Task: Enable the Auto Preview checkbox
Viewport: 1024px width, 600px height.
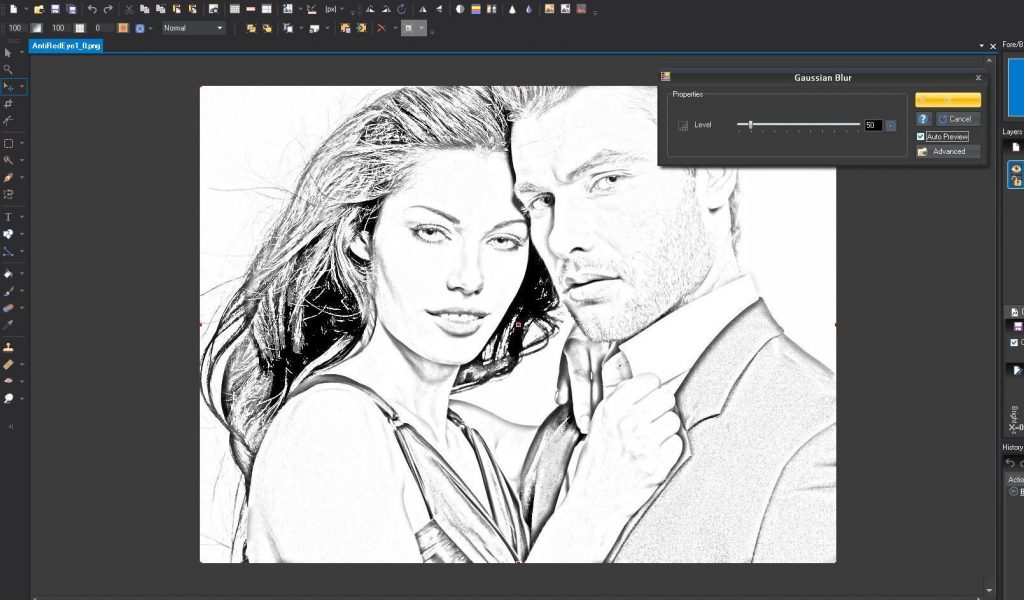Action: (921, 135)
